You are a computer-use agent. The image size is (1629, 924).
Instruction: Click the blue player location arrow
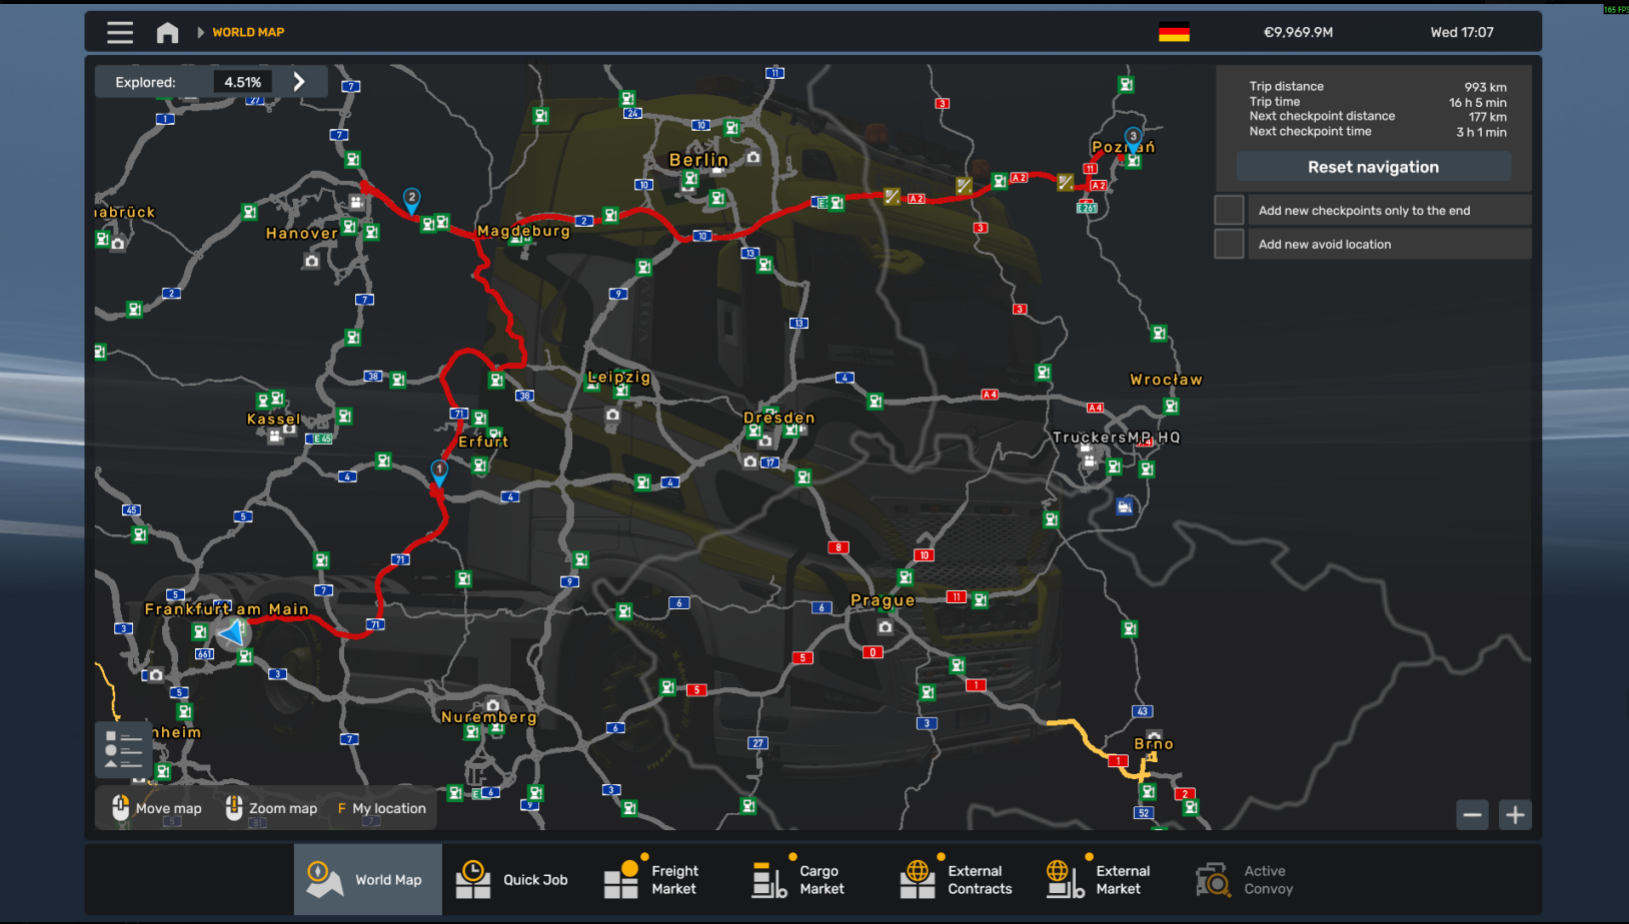pyautogui.click(x=234, y=632)
